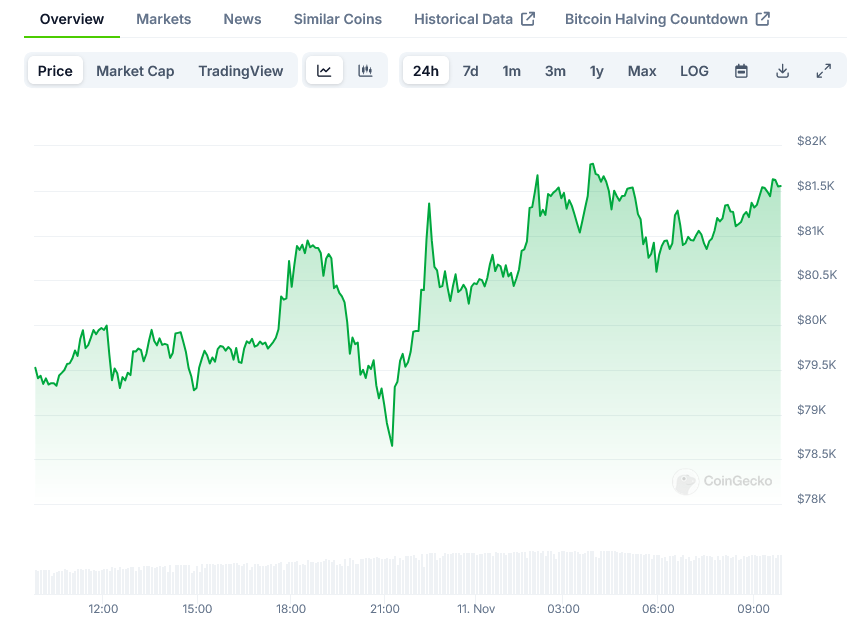
Task: Open the Similar Coins tab
Action: [x=337, y=19]
